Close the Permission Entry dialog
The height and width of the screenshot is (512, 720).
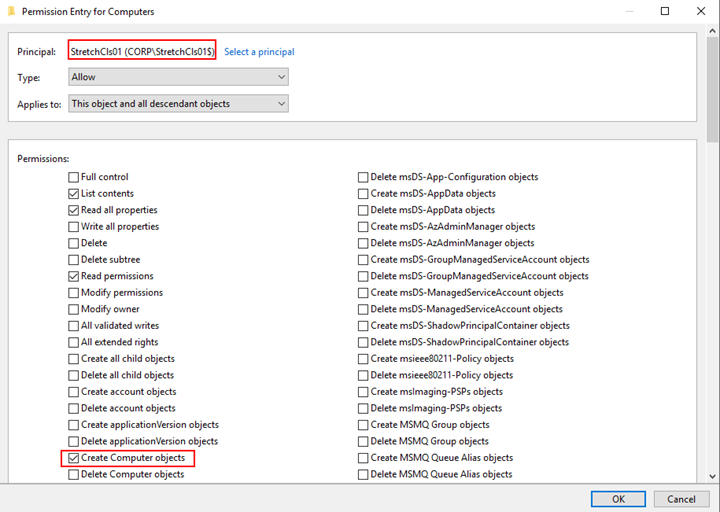pos(701,11)
